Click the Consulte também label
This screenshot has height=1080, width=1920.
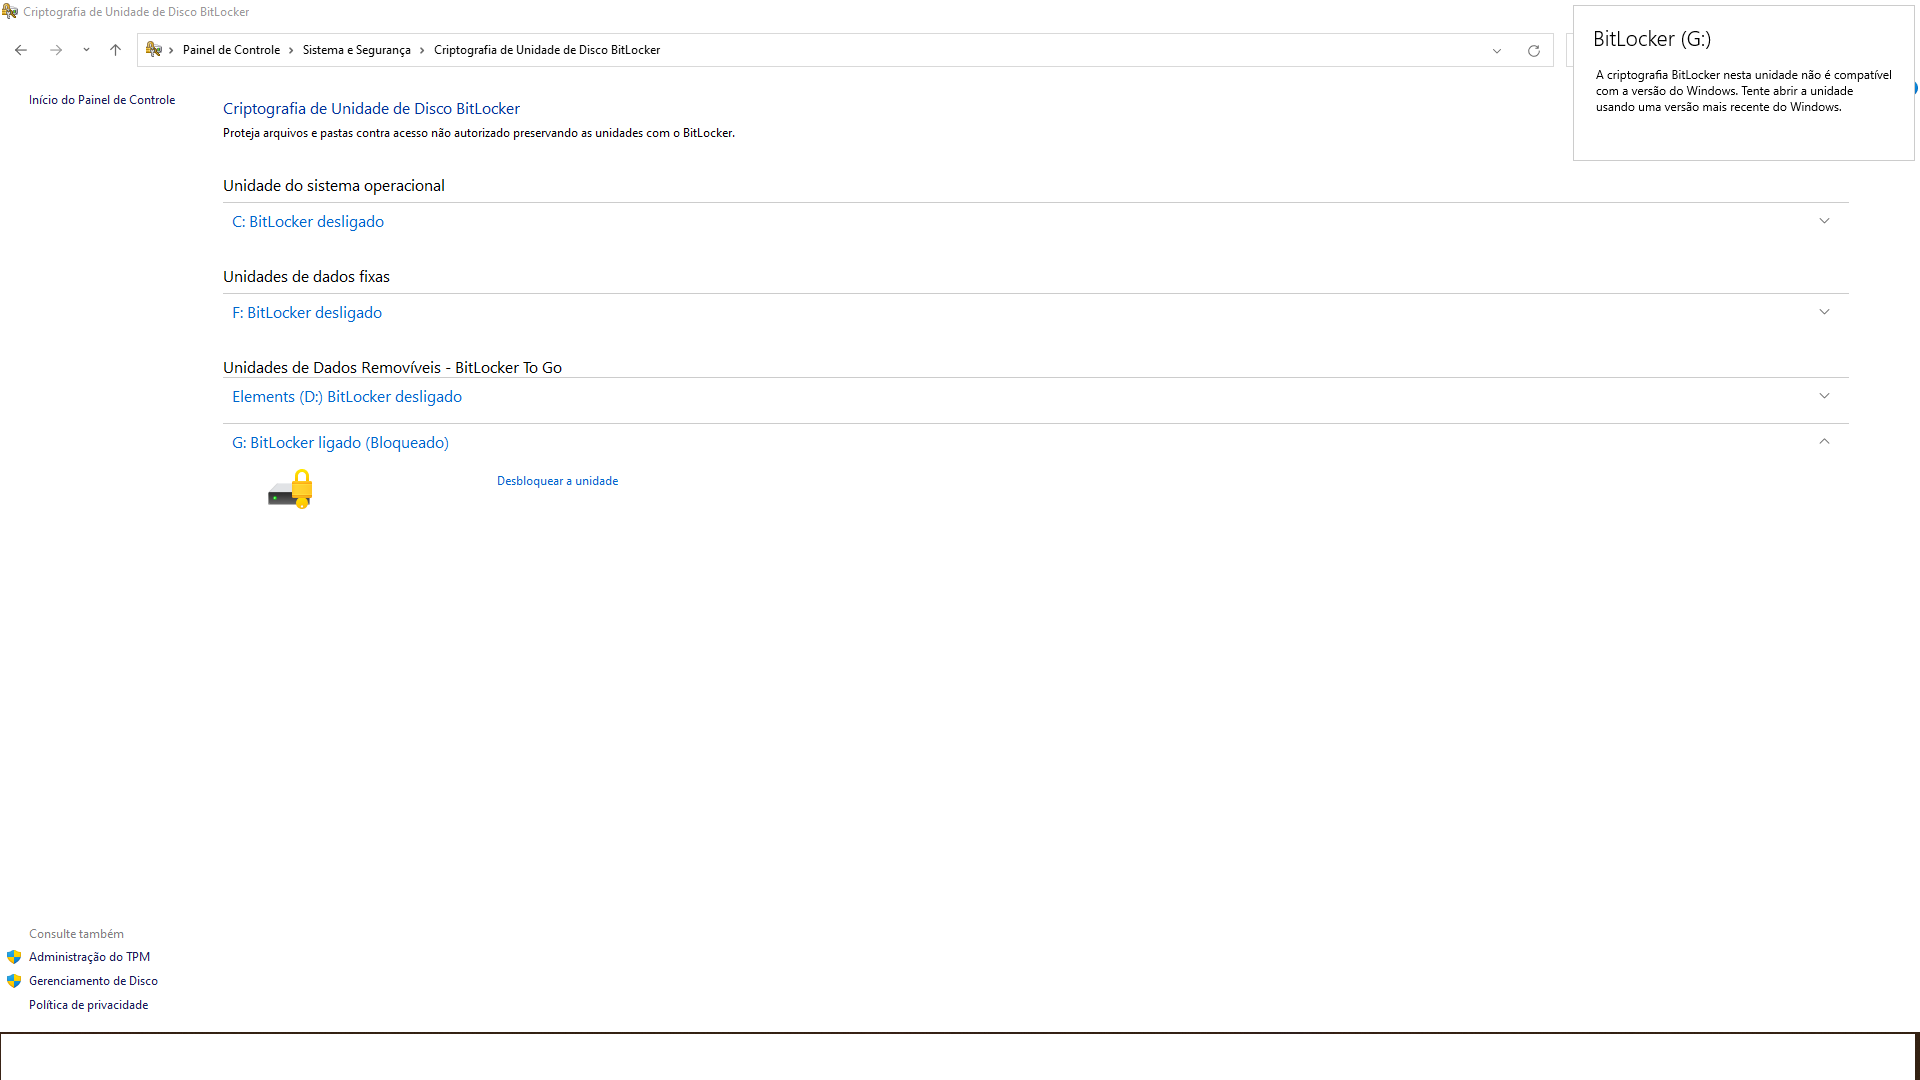(x=76, y=934)
